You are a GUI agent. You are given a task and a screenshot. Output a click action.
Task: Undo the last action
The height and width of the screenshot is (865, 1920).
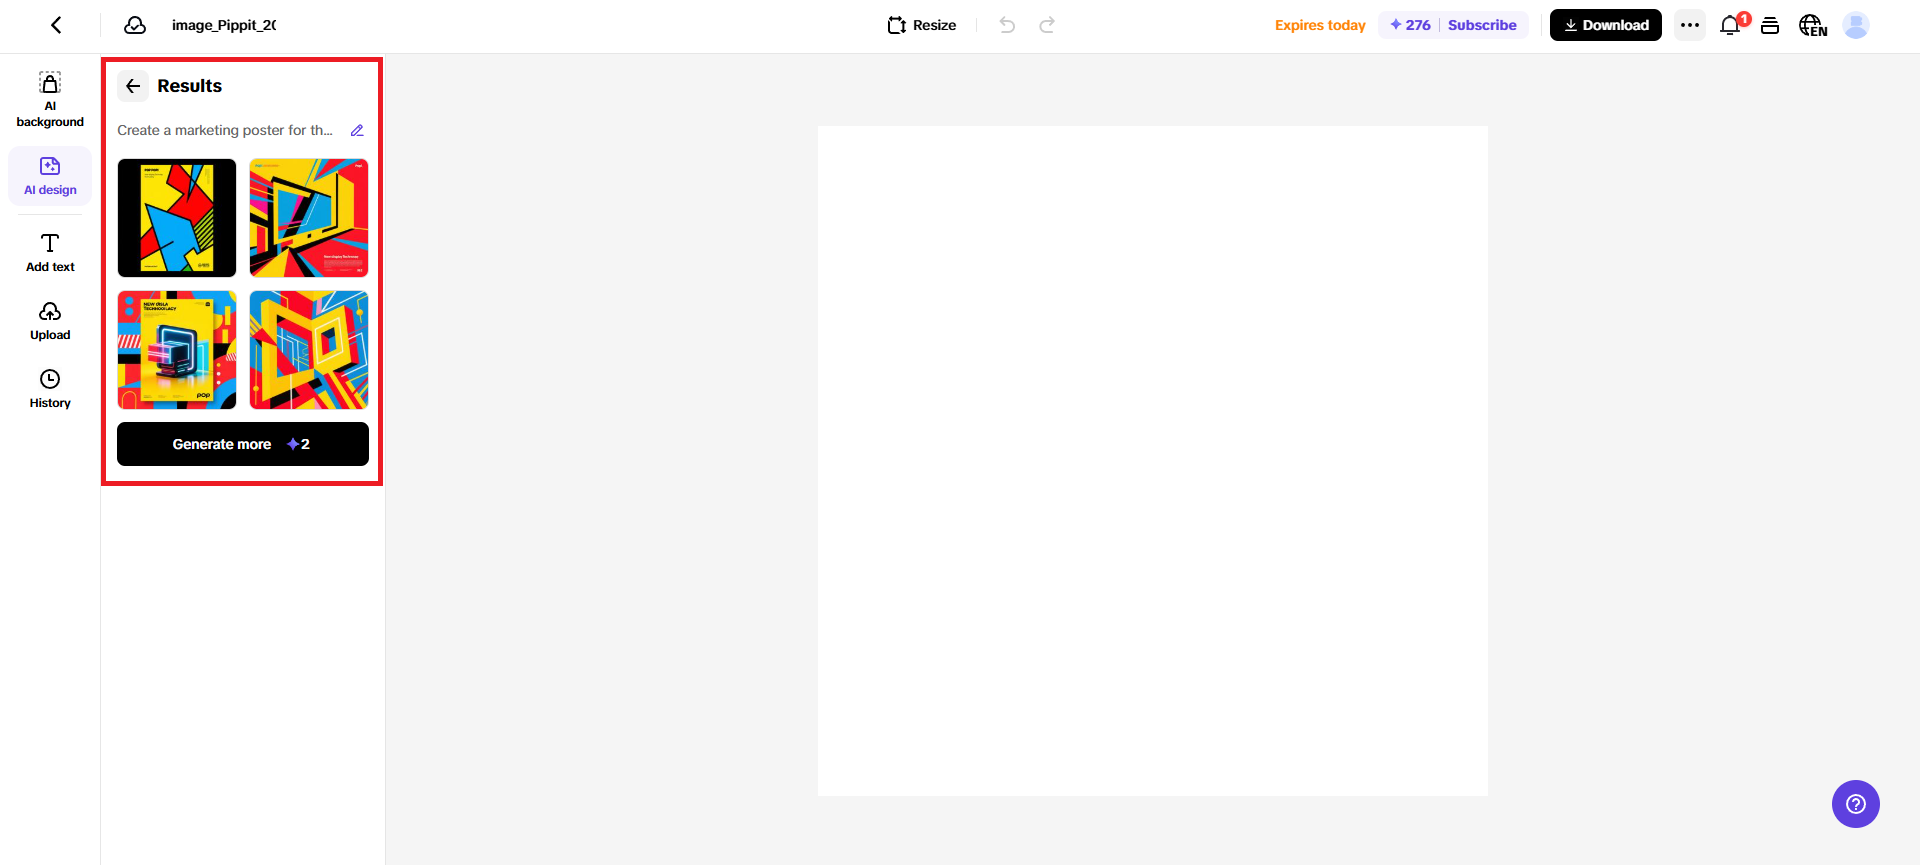pos(1007,25)
